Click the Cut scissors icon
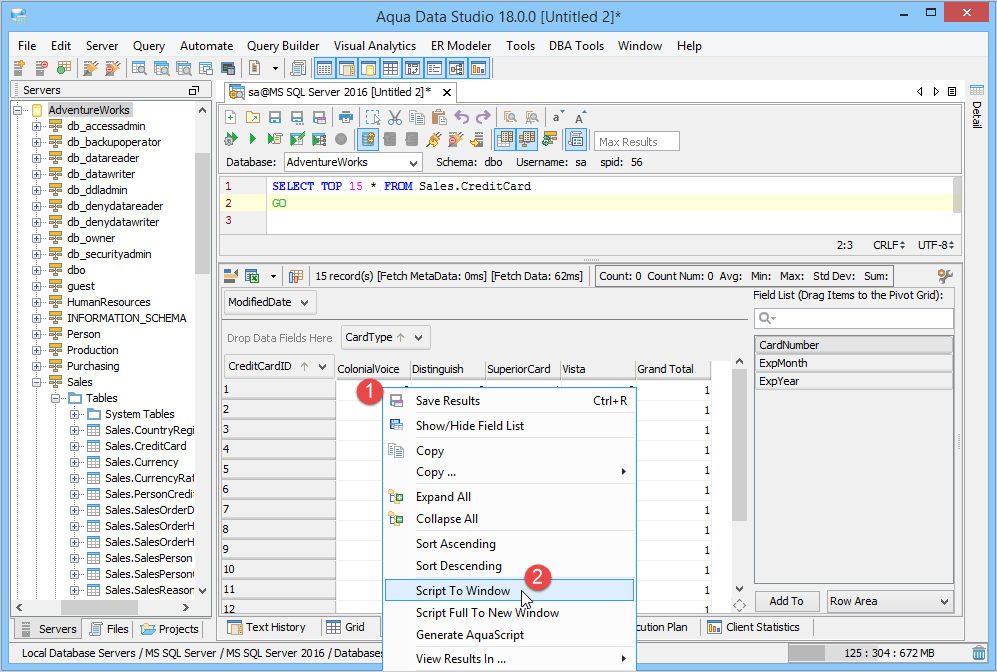997x672 pixels. (395, 118)
